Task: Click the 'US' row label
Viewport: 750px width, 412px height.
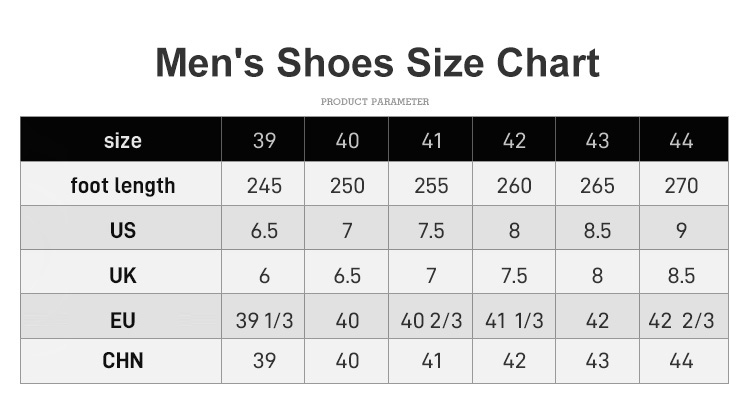Action: click(x=122, y=230)
